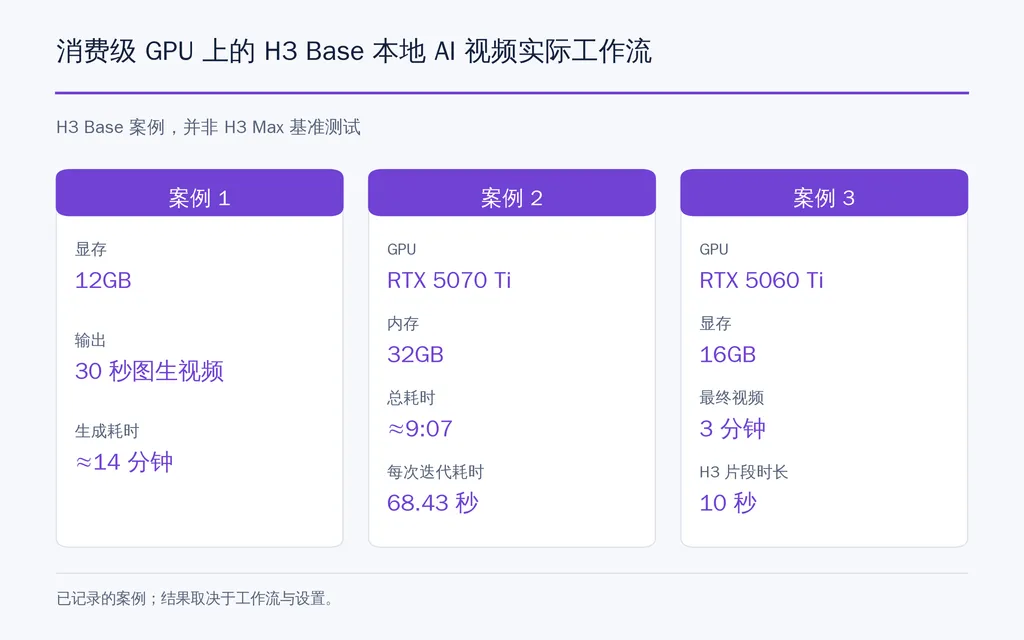This screenshot has height=640, width=1024.
Task: Click the 显存 label in 案例 3
Action: pyautogui.click(x=715, y=323)
